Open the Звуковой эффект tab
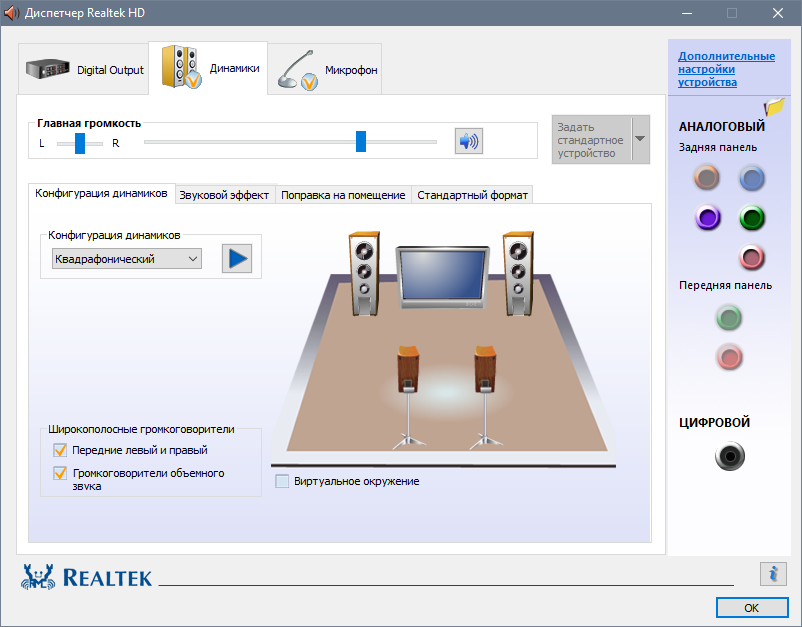 point(224,195)
